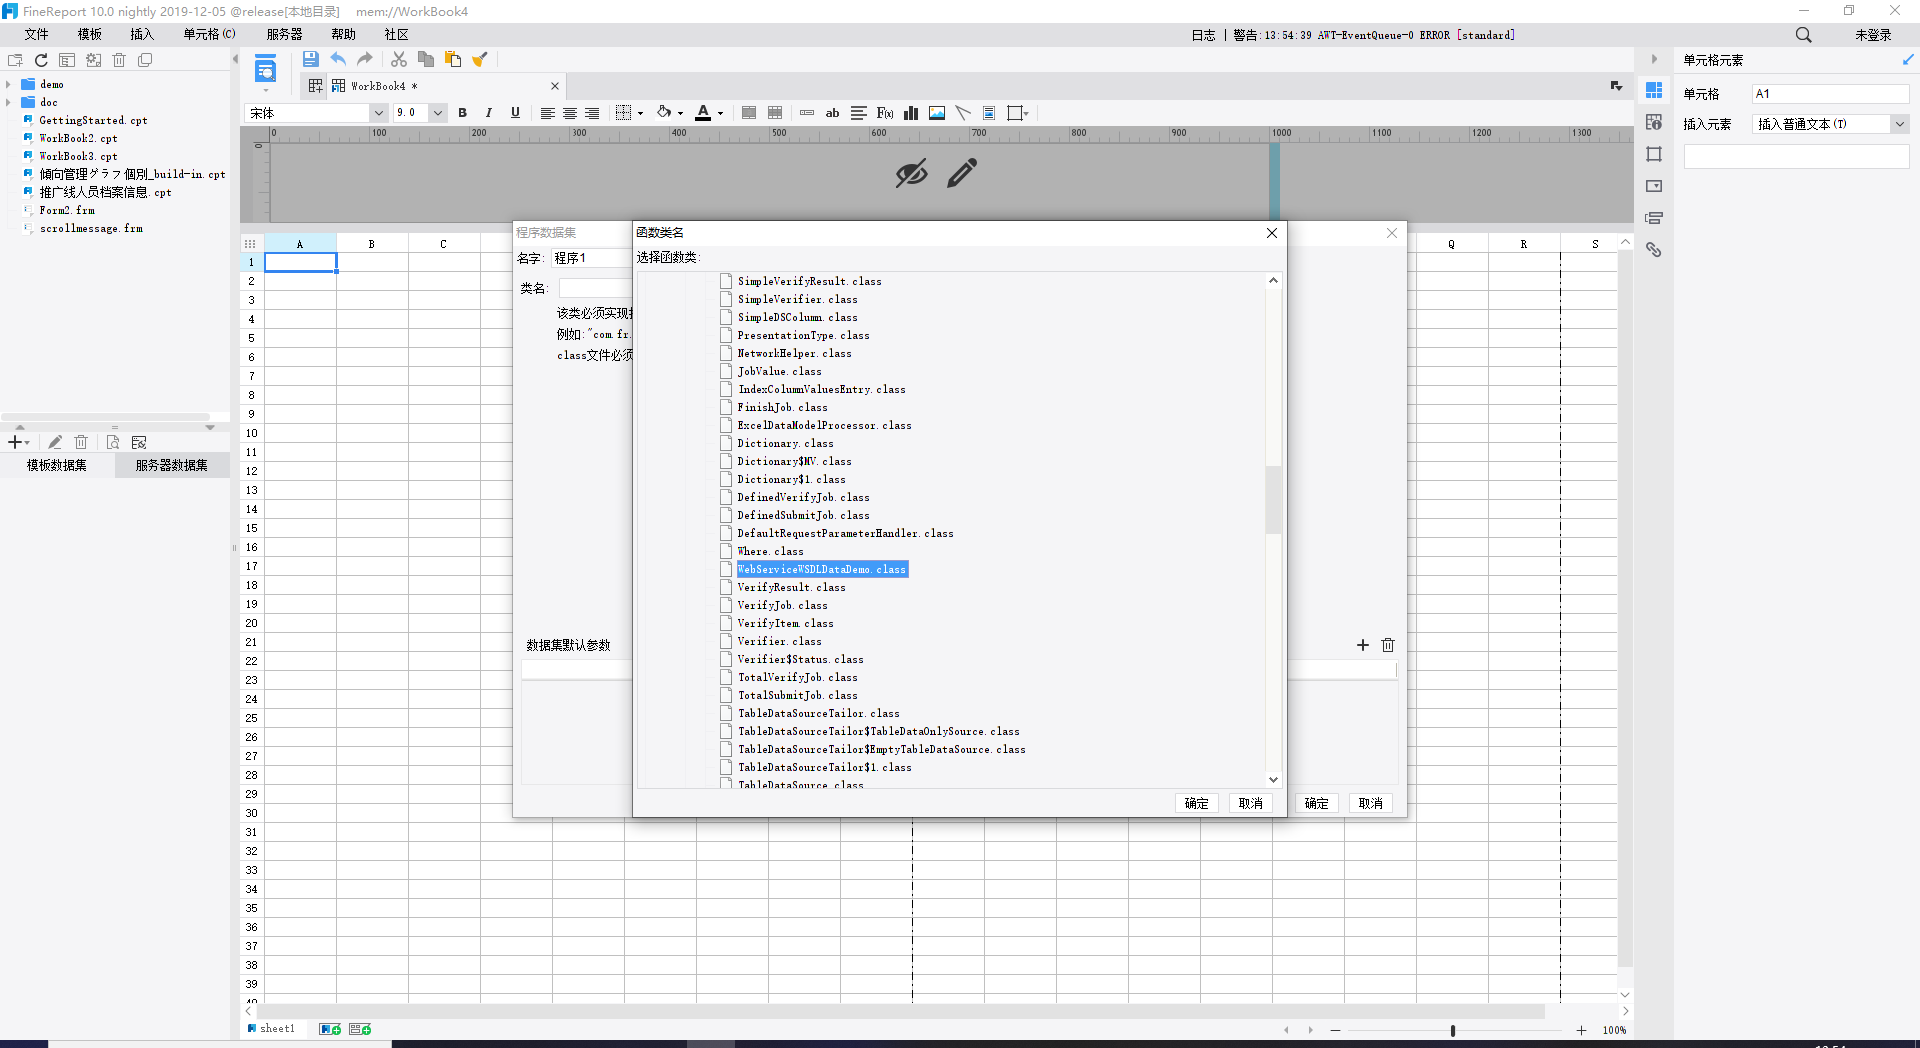This screenshot has height=1048, width=1920.
Task: Expand the demo folder in file tree
Action: [x=9, y=85]
